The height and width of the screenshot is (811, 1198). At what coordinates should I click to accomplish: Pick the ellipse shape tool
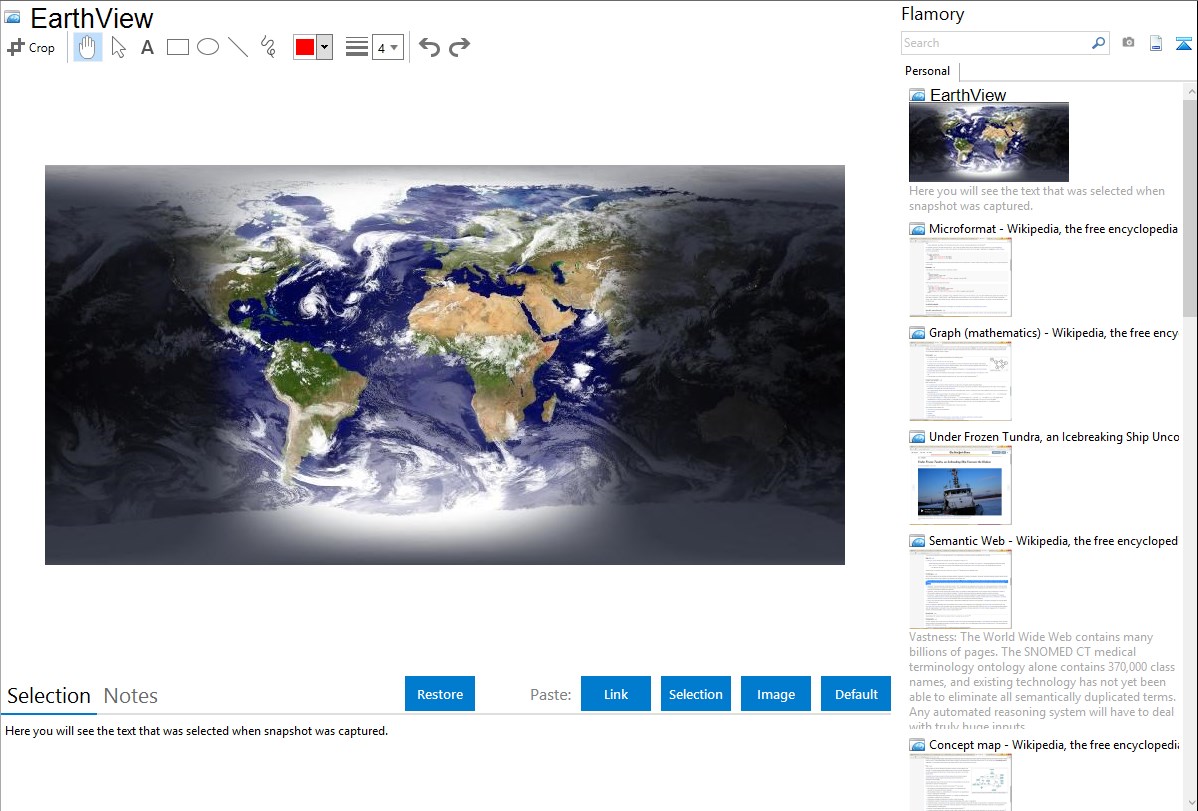(x=208, y=47)
